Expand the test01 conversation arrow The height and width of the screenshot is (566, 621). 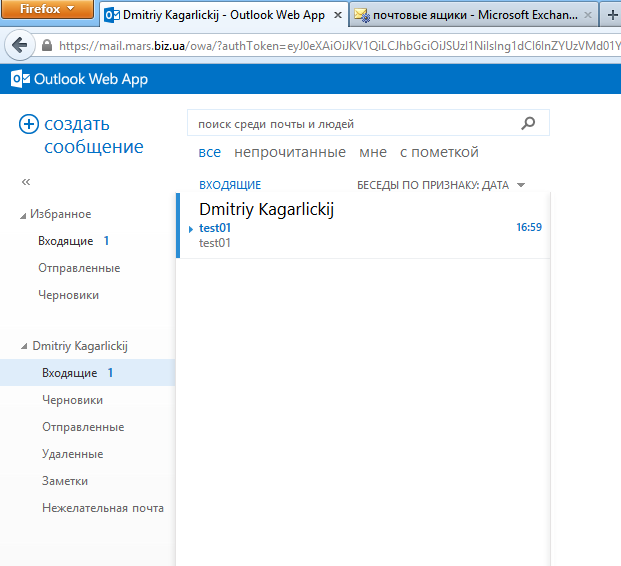click(191, 229)
